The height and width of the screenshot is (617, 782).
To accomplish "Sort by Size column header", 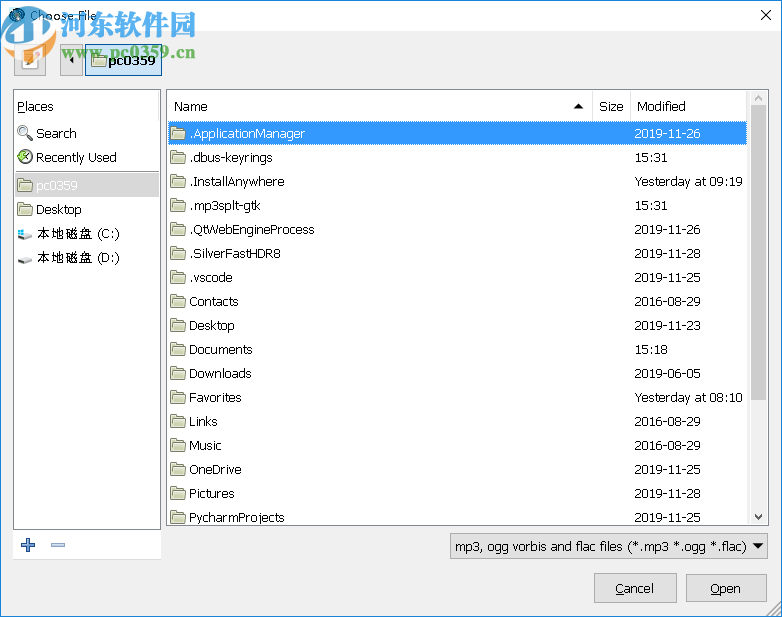I will (611, 106).
